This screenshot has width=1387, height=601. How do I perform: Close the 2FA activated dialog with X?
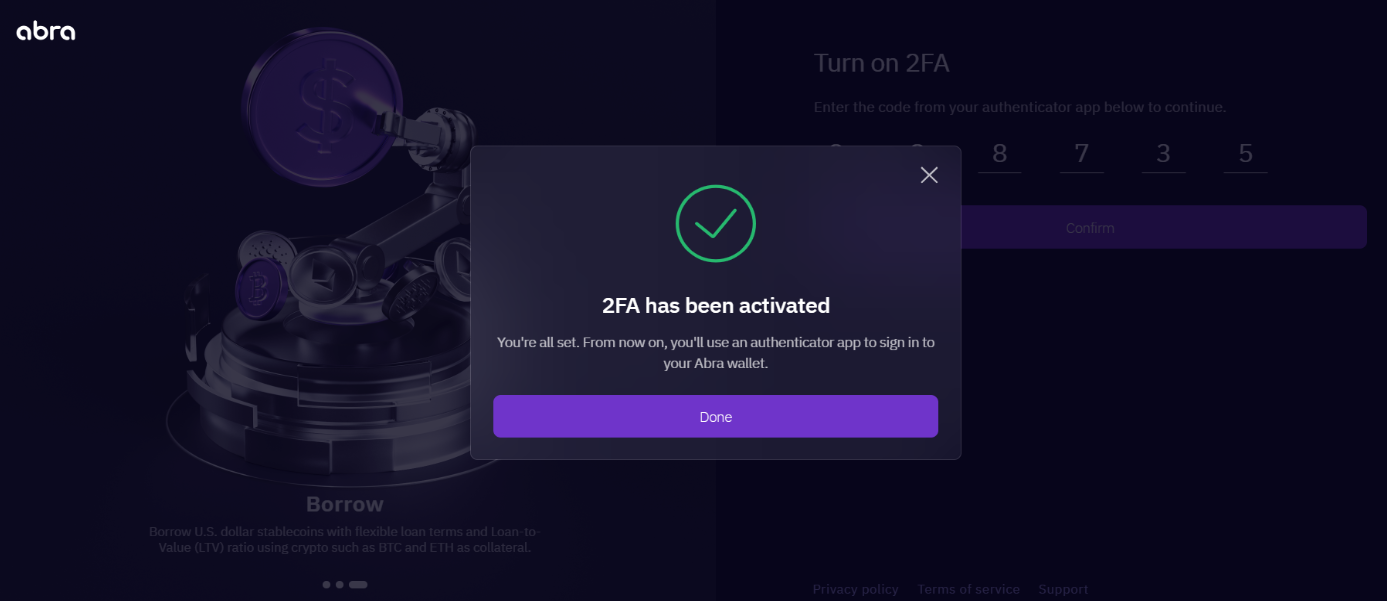tap(929, 175)
